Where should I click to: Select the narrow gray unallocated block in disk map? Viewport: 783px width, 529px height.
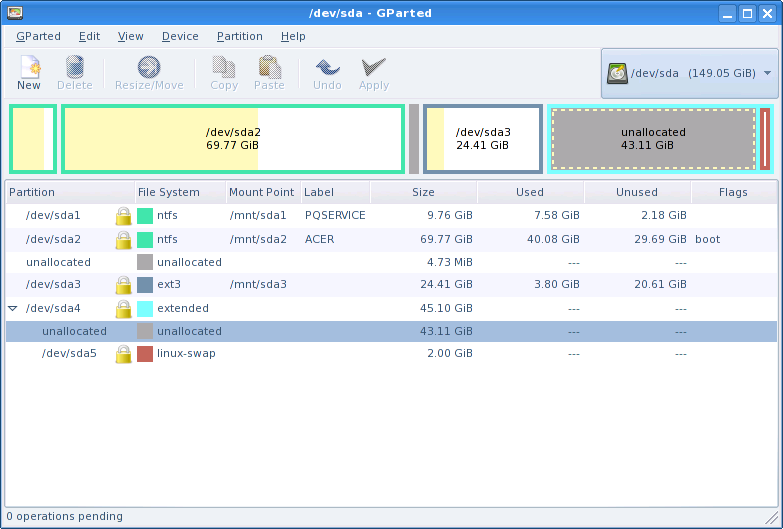(x=414, y=139)
